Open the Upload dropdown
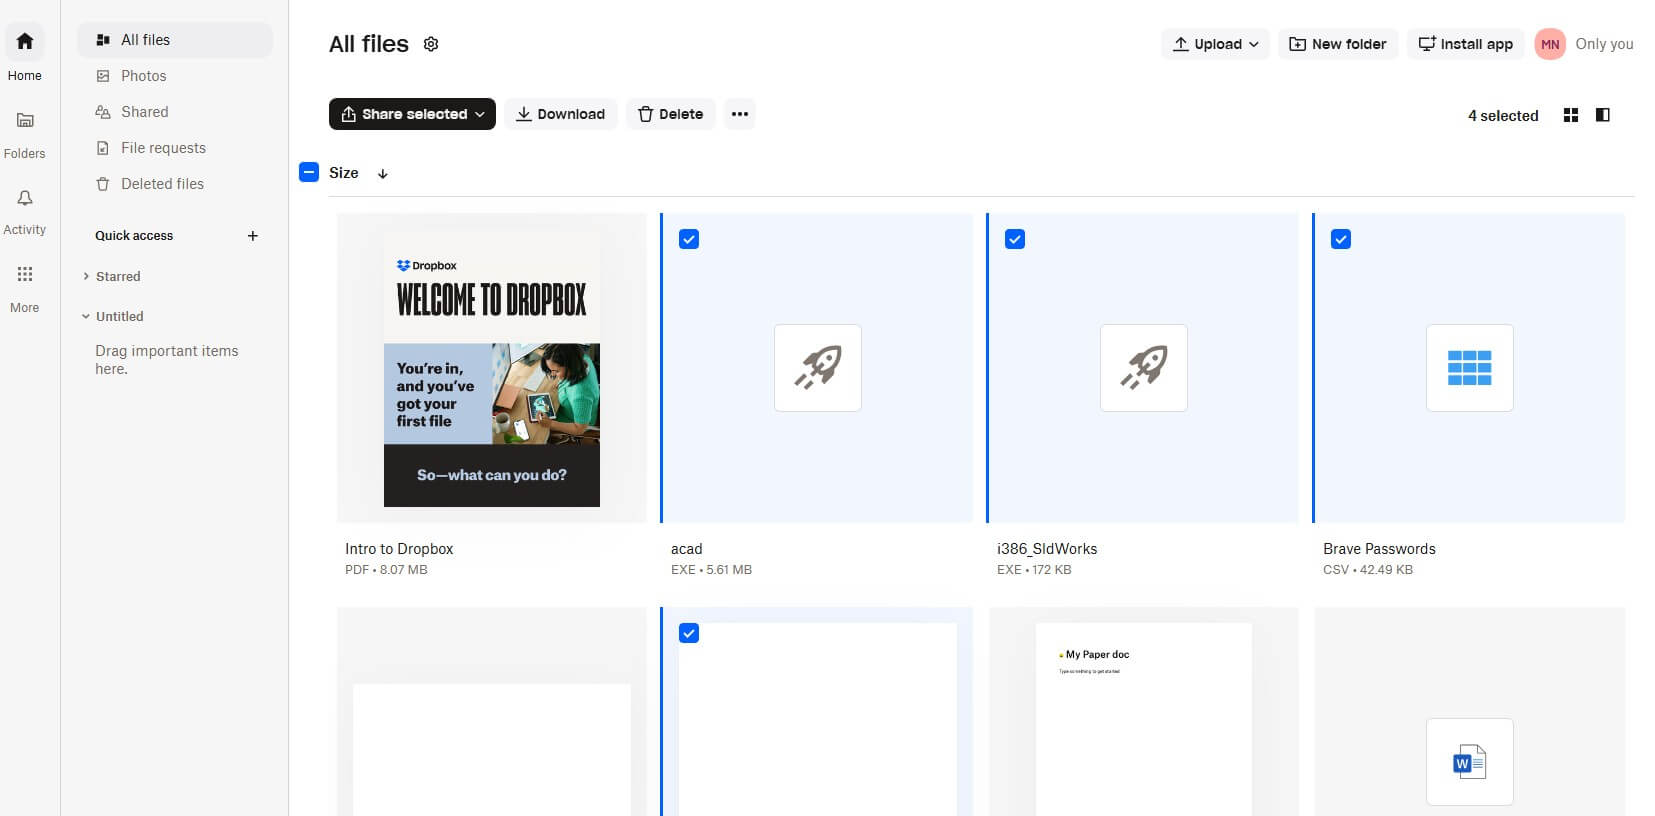Image resolution: width=1655 pixels, height=816 pixels. (x=1216, y=44)
